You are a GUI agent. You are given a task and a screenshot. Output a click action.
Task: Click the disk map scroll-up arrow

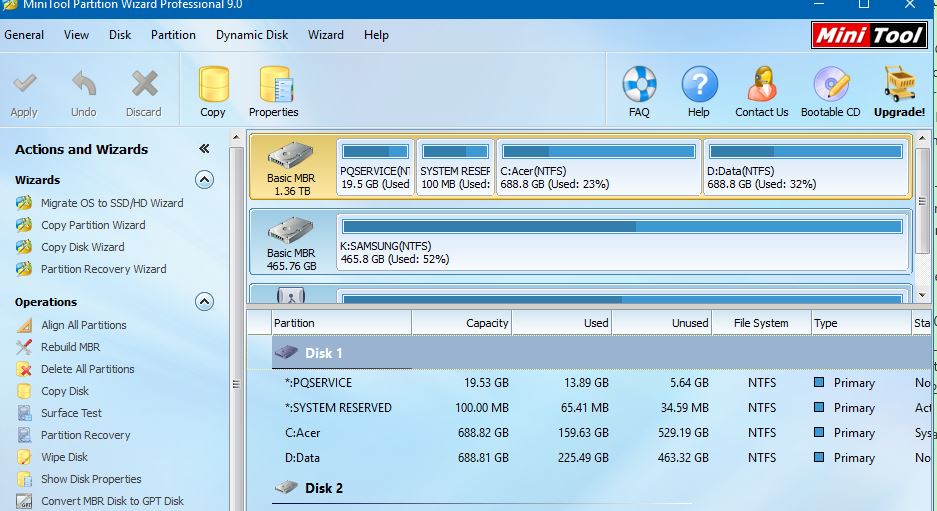click(x=922, y=138)
